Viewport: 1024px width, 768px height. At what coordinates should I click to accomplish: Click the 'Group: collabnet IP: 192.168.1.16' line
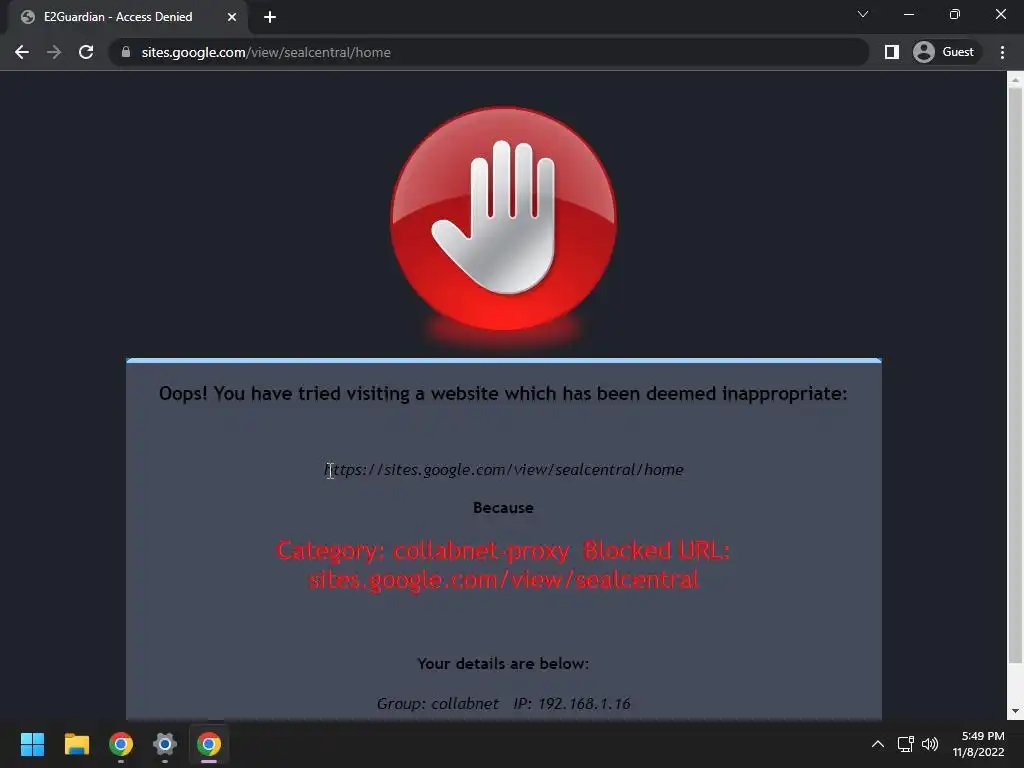click(x=504, y=703)
